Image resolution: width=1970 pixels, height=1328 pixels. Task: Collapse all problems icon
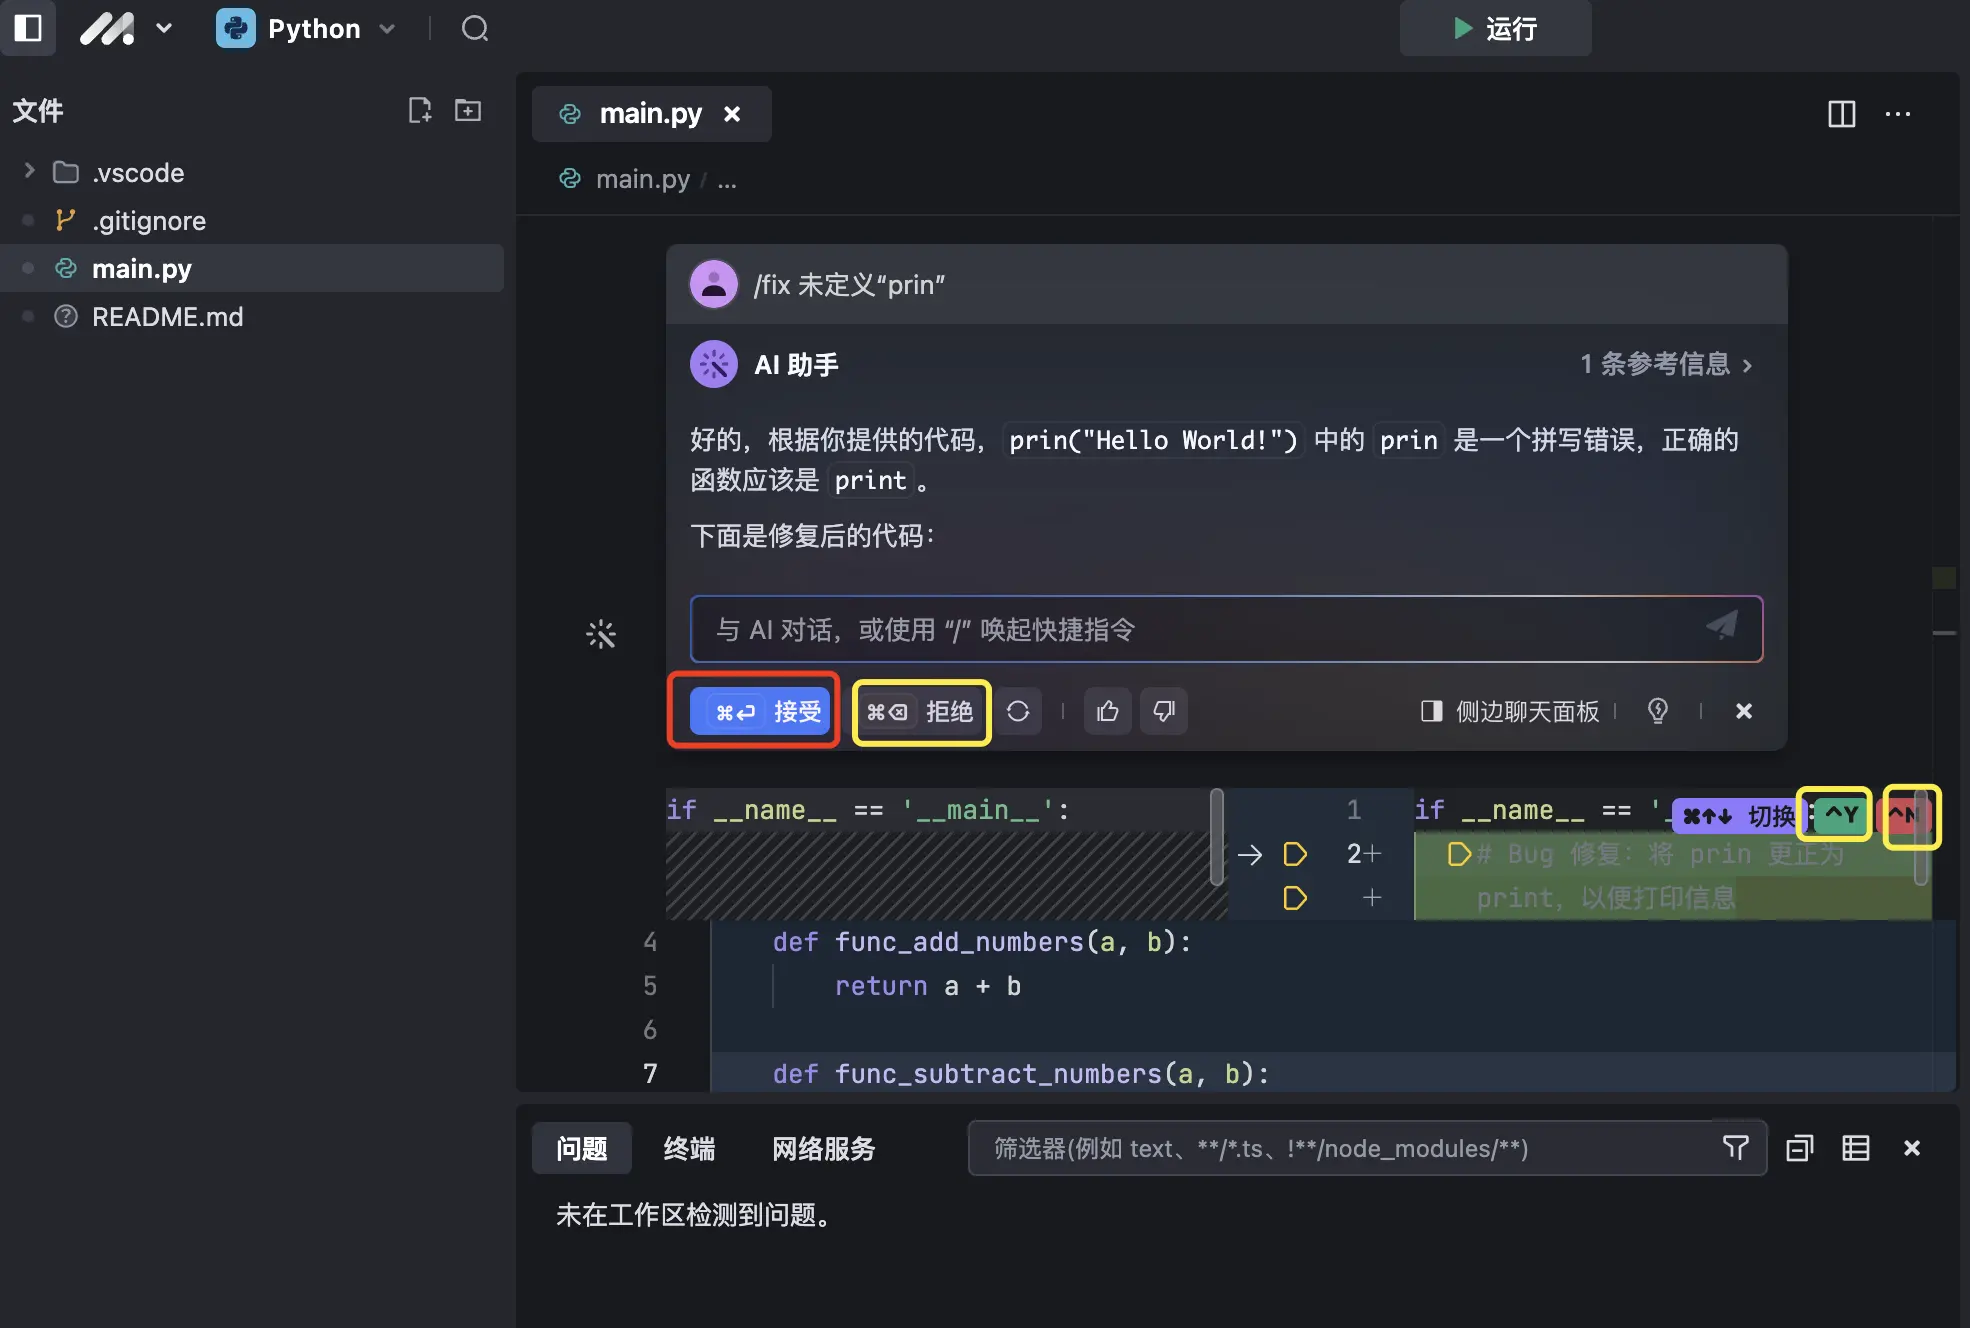point(1800,1148)
